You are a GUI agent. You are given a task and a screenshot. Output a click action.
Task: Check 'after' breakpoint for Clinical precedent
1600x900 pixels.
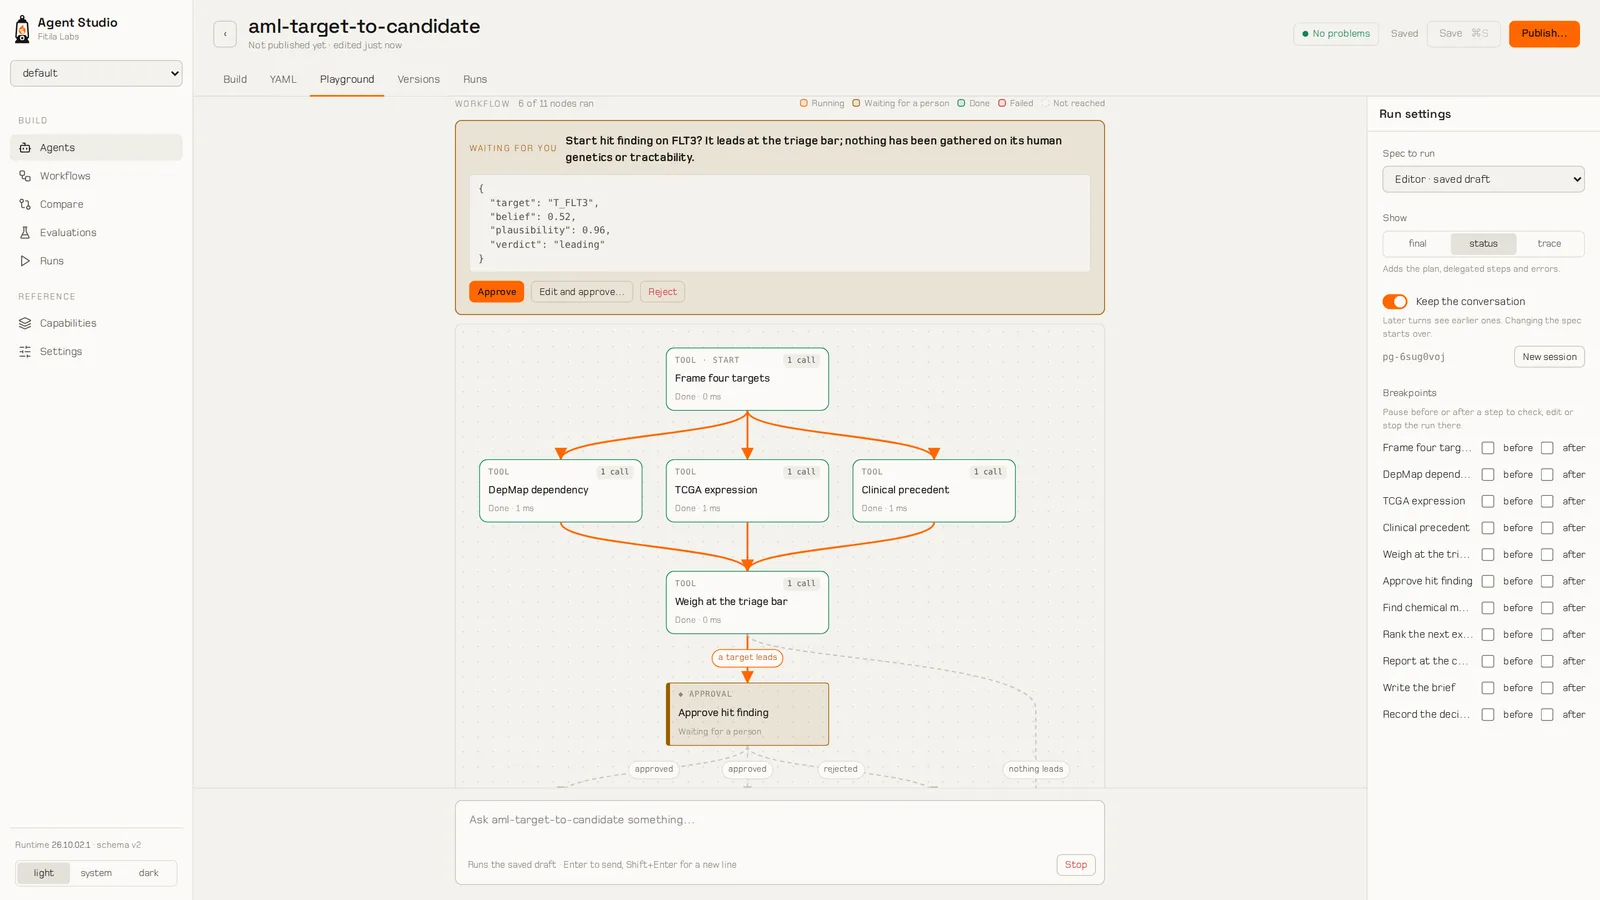point(1547,528)
